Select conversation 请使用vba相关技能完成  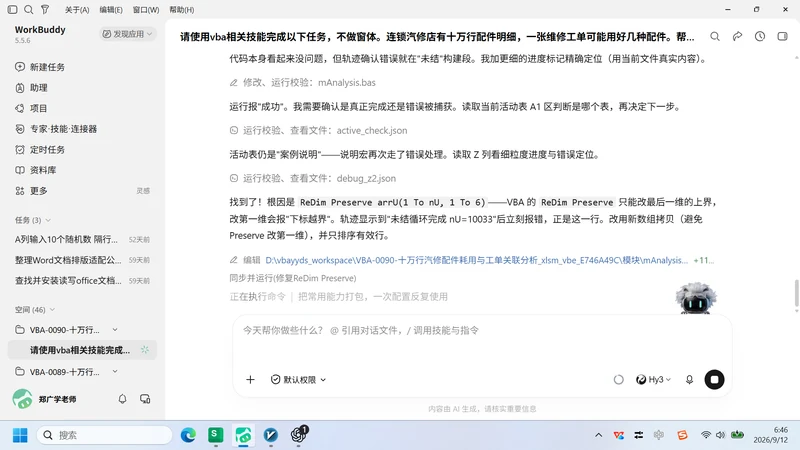[x=82, y=350]
